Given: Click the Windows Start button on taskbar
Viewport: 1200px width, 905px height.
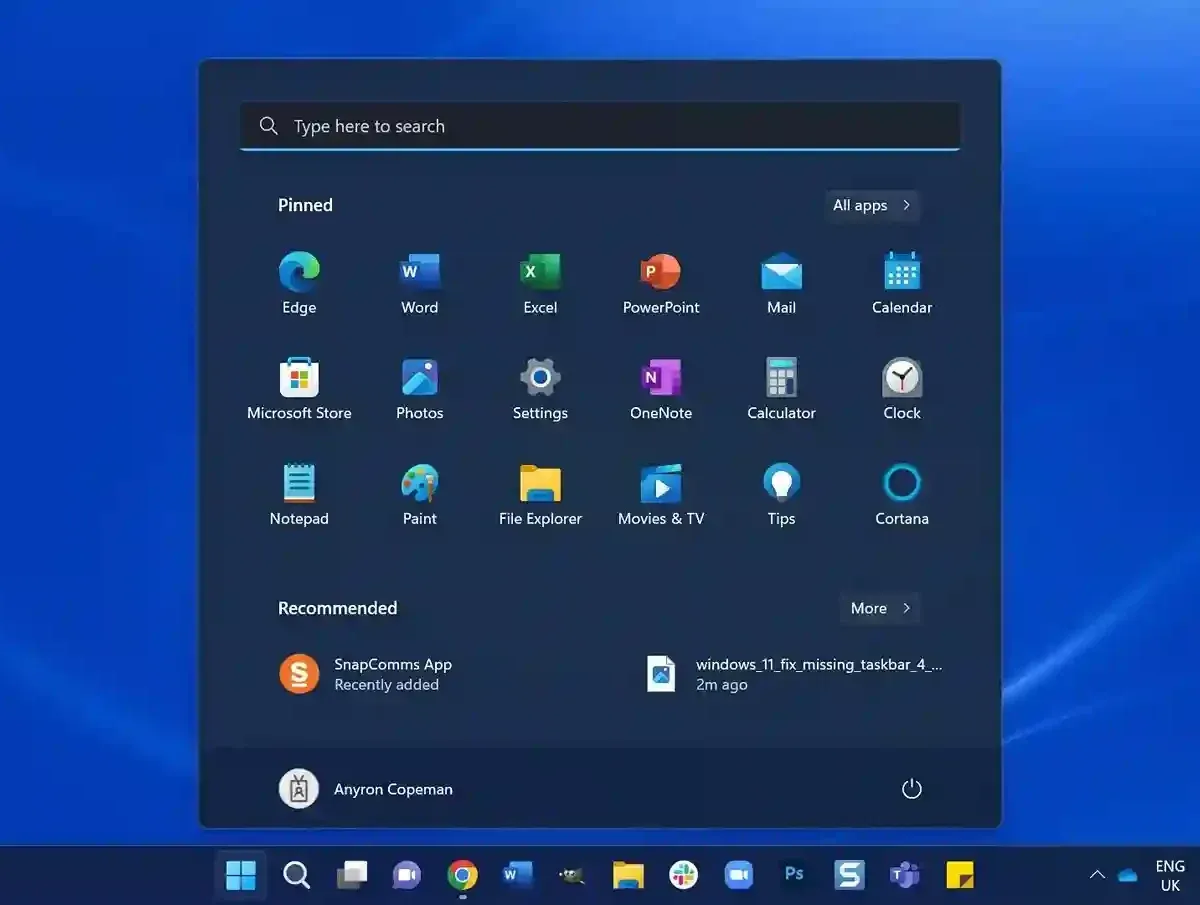Looking at the screenshot, I should pos(241,876).
